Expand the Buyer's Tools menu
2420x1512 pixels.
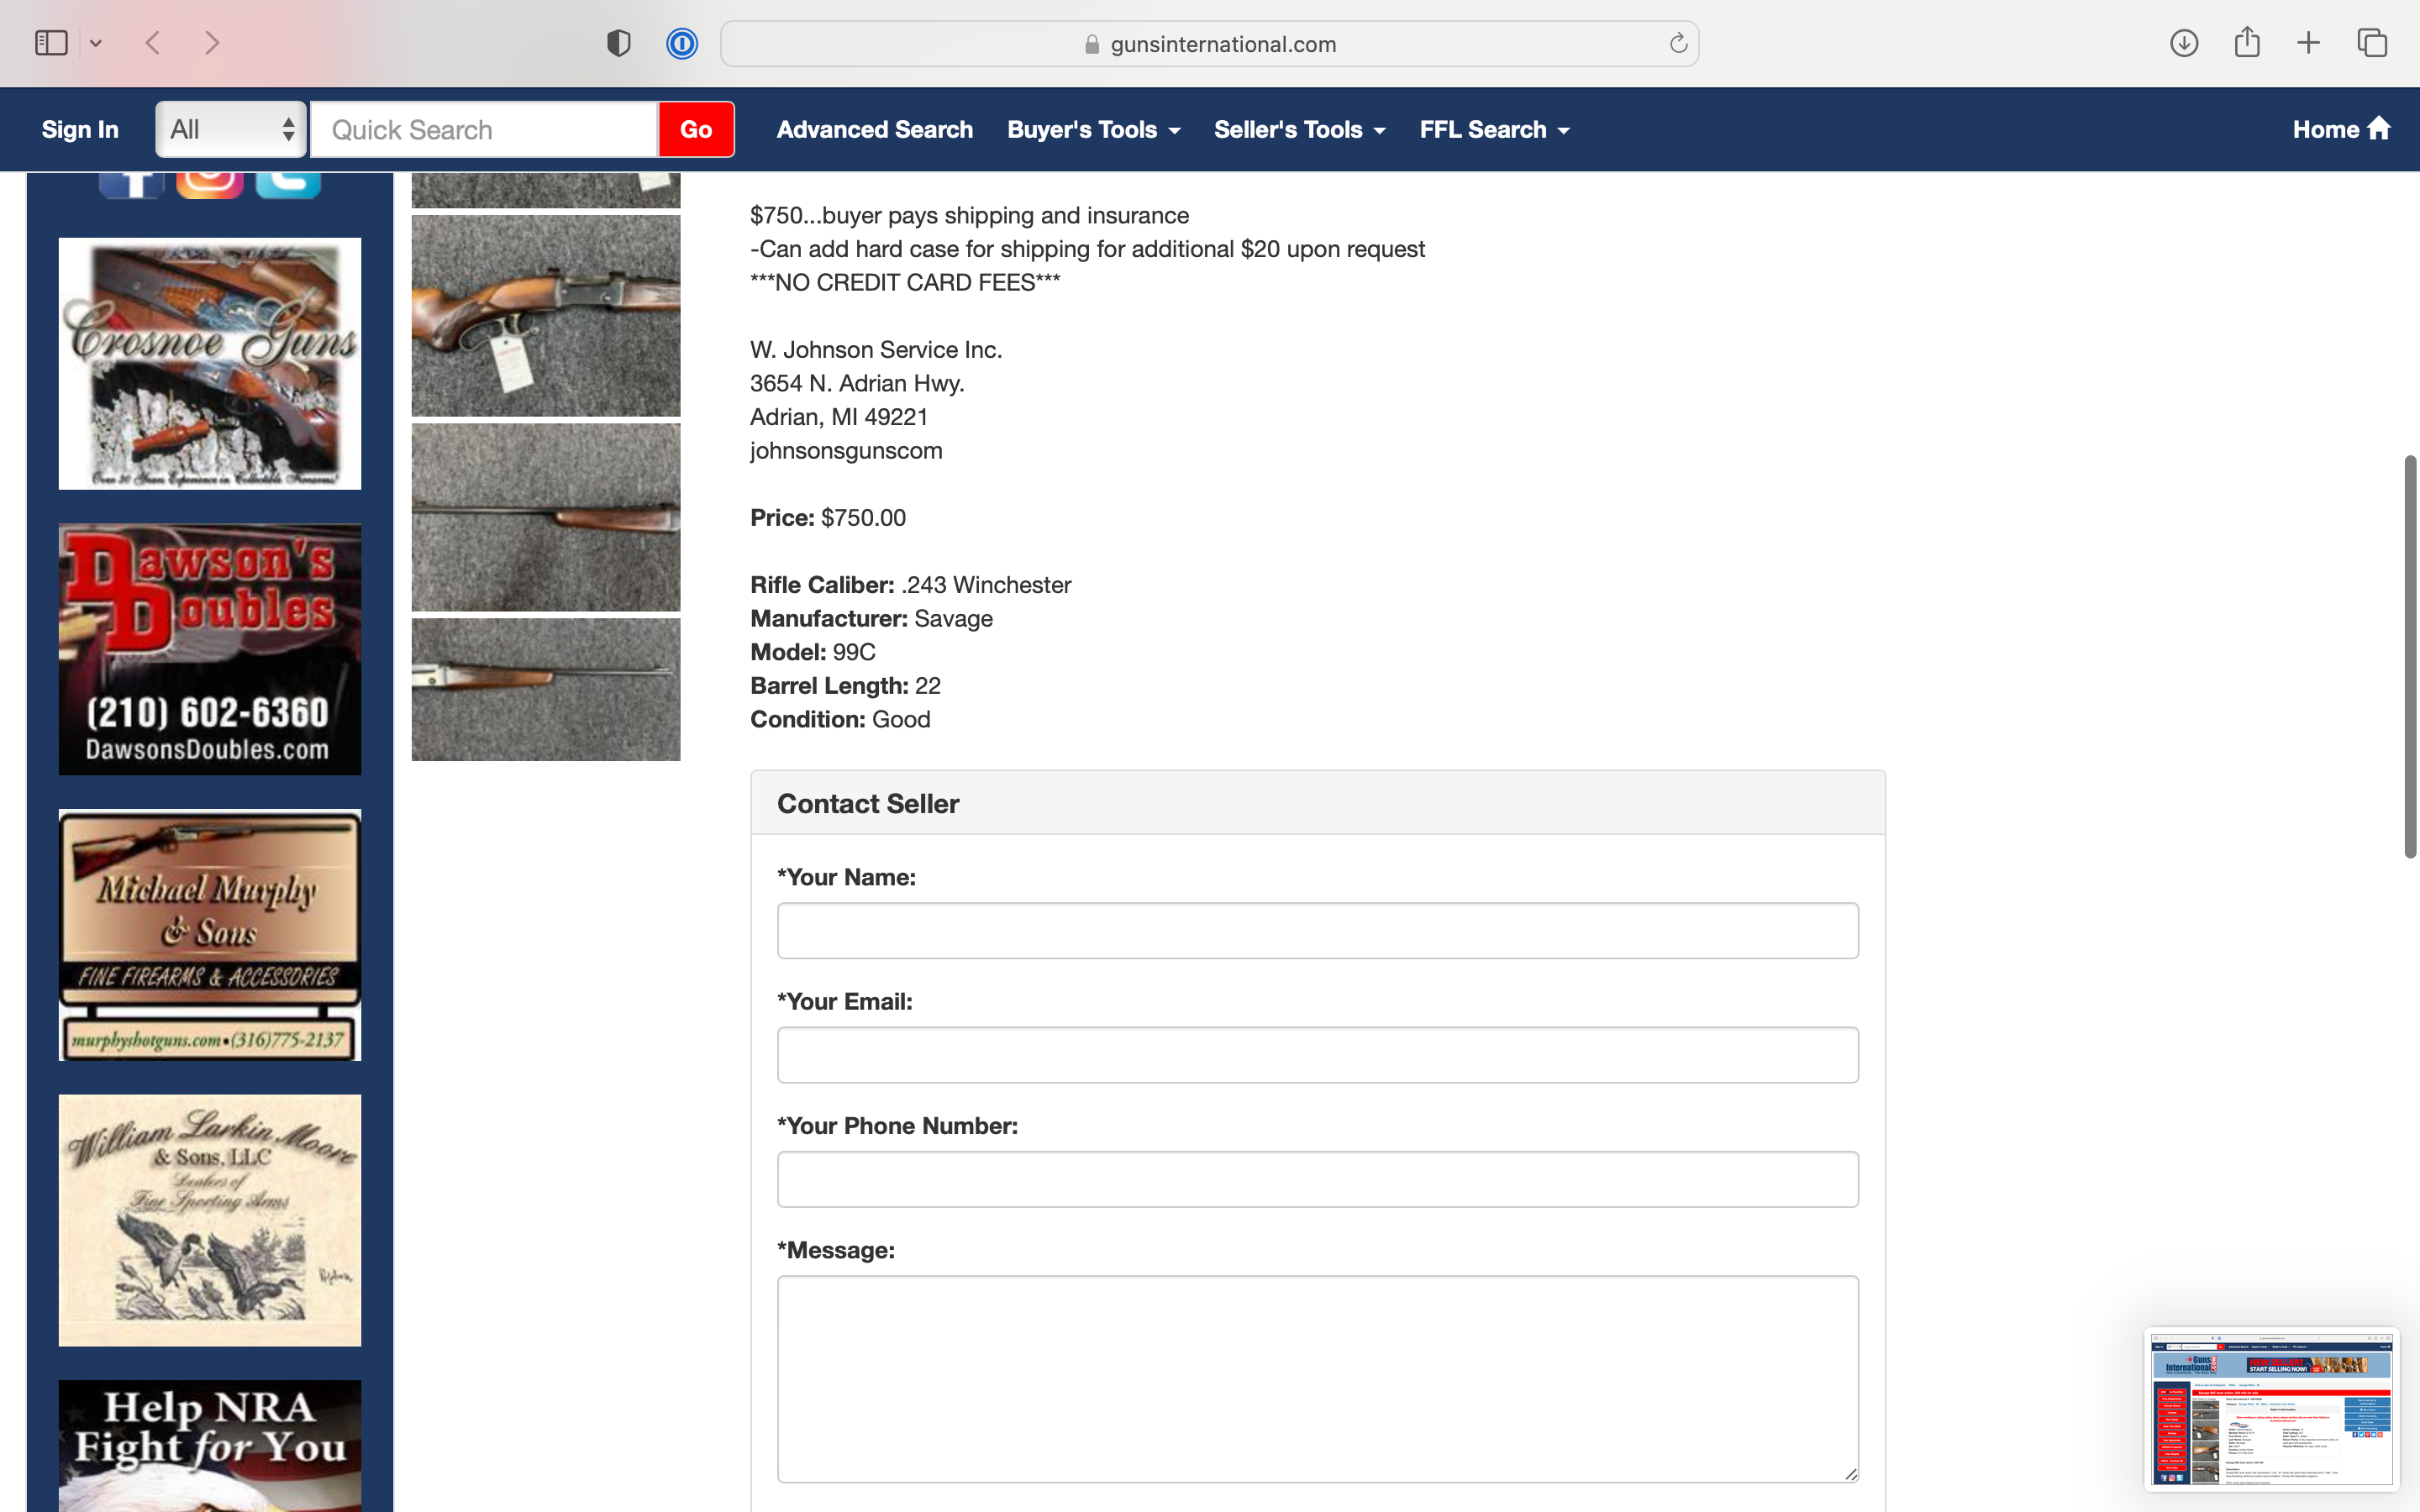point(1093,130)
